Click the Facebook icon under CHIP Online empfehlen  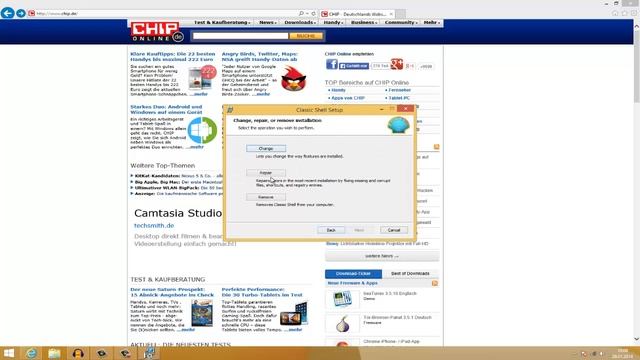pyautogui.click(x=331, y=64)
